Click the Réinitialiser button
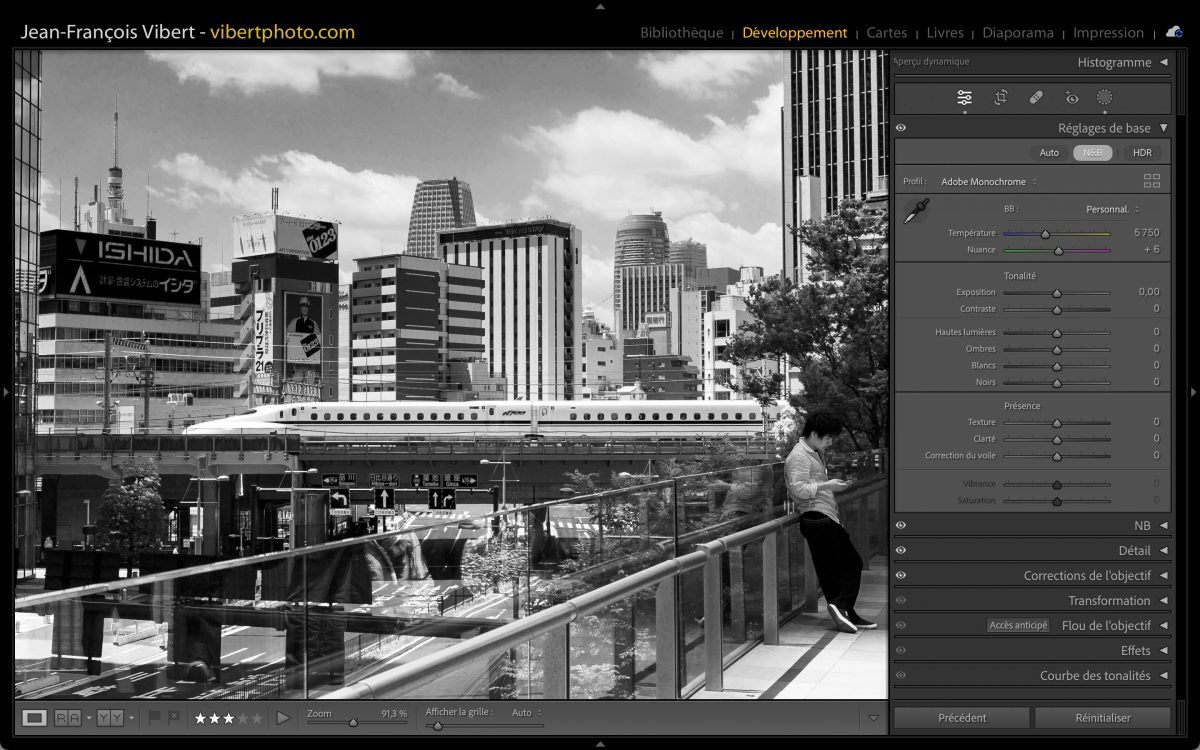This screenshot has width=1200, height=750. click(x=1102, y=717)
